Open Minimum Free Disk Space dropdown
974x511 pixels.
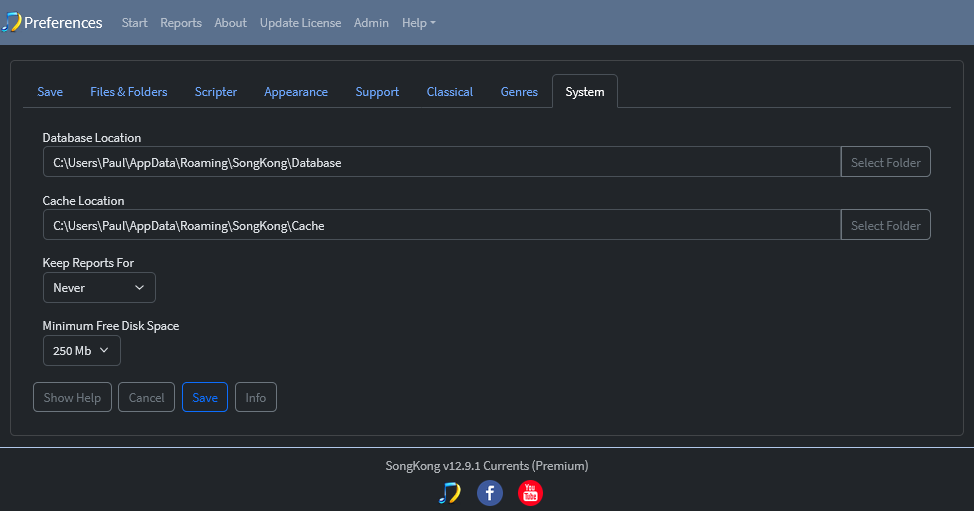coord(81,351)
